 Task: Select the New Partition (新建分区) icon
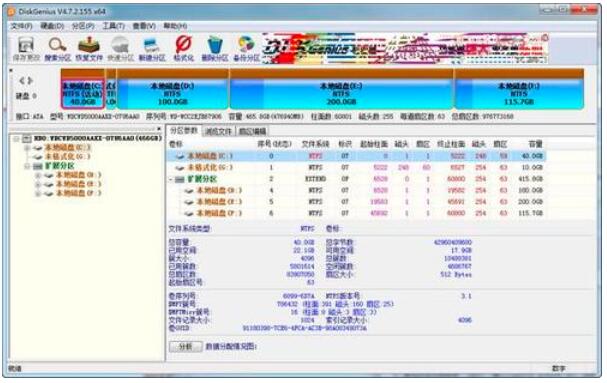point(152,49)
